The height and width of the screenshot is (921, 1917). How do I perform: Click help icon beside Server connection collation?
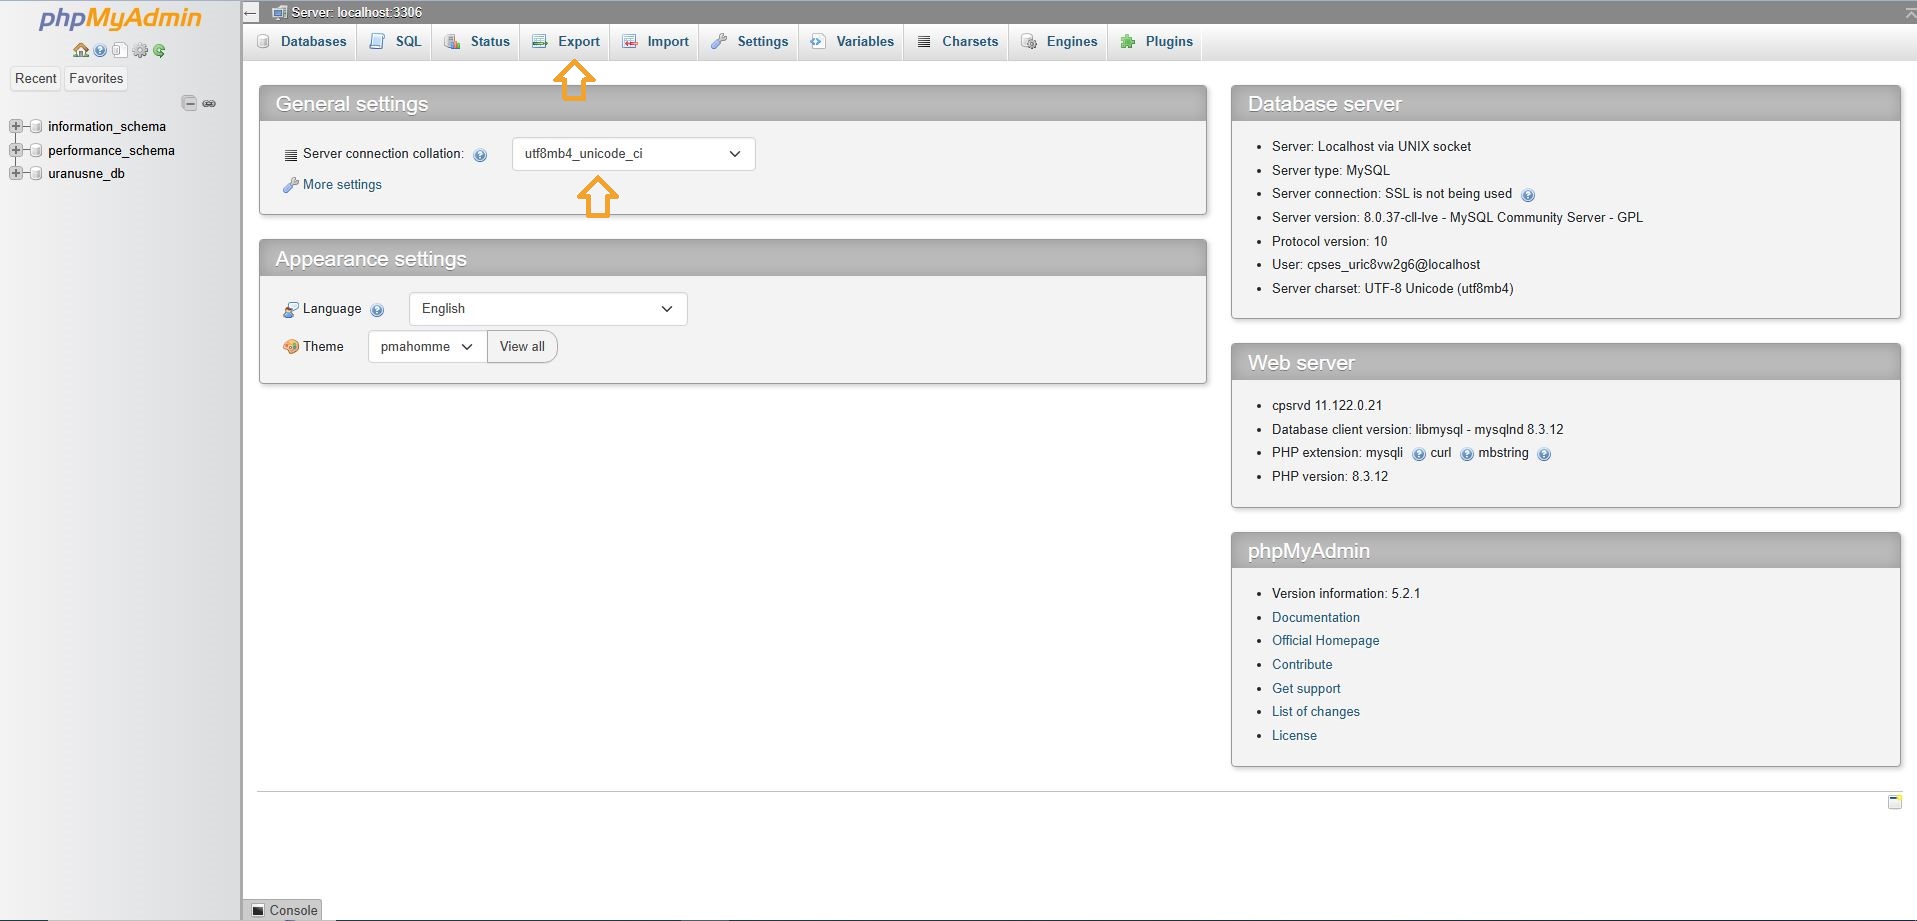[480, 155]
